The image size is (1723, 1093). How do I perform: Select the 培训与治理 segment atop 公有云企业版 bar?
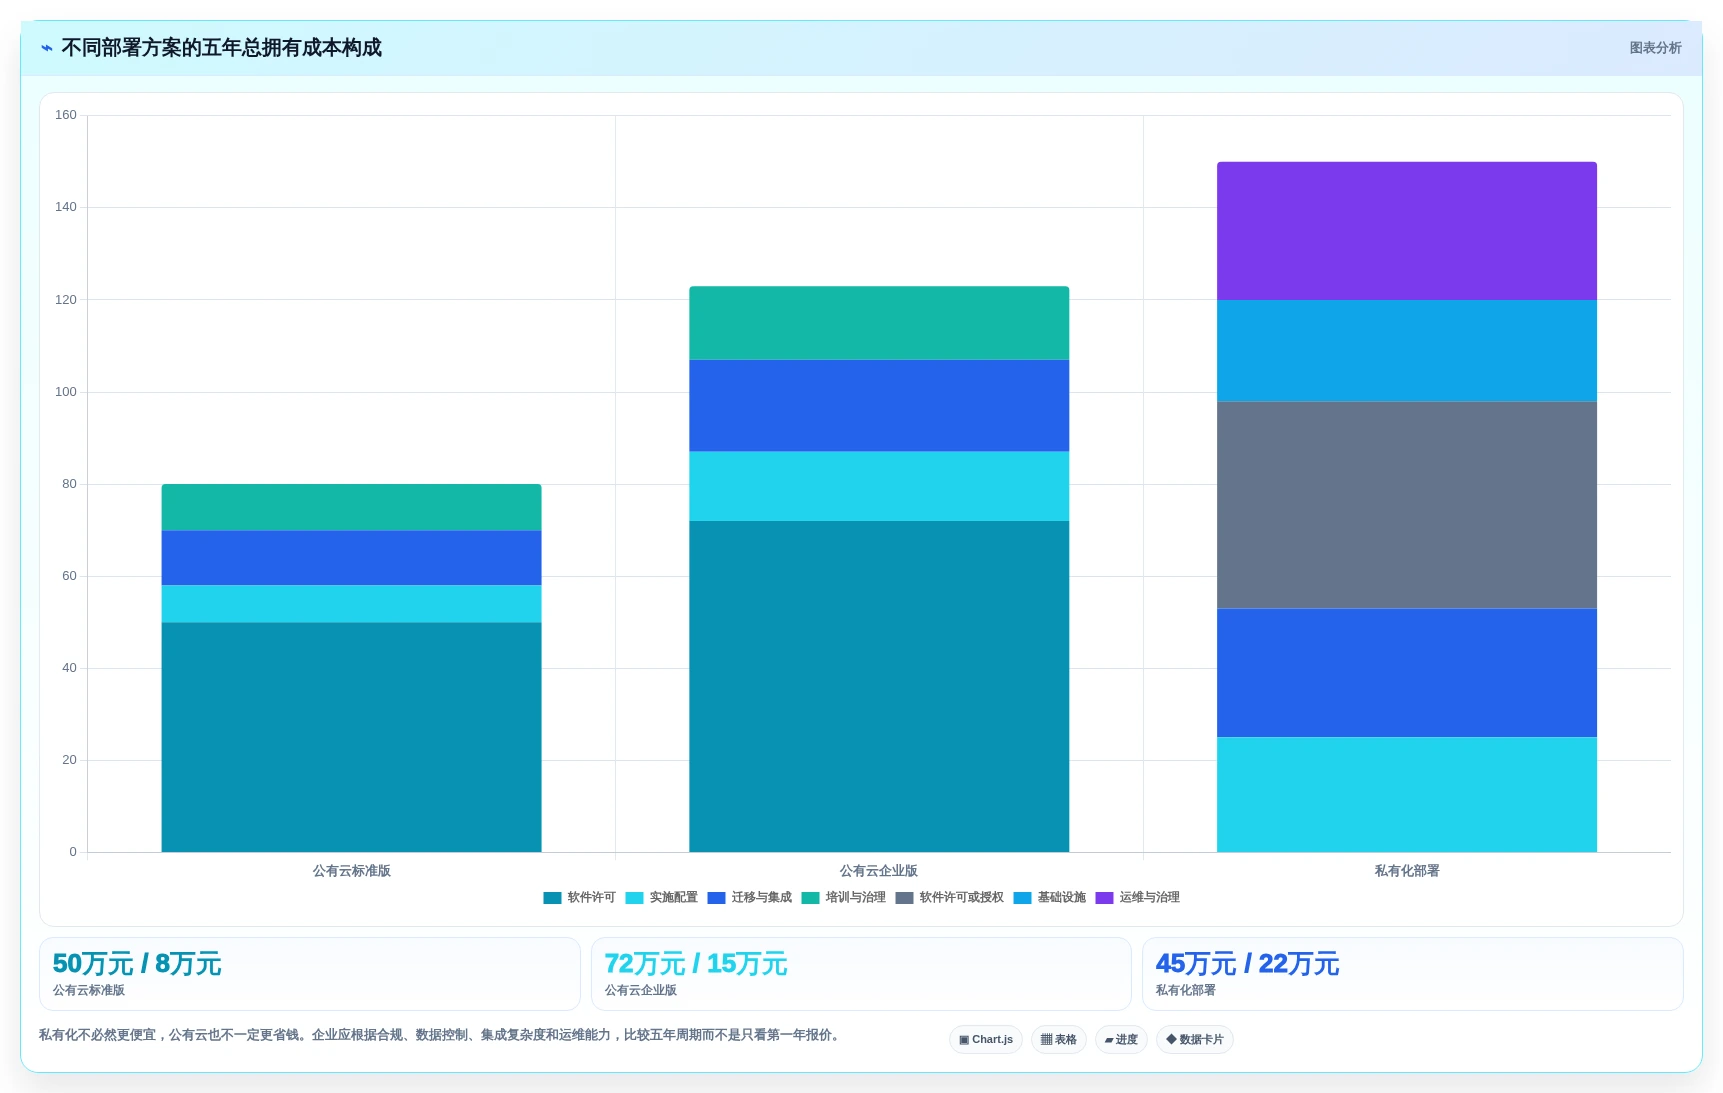click(x=879, y=323)
